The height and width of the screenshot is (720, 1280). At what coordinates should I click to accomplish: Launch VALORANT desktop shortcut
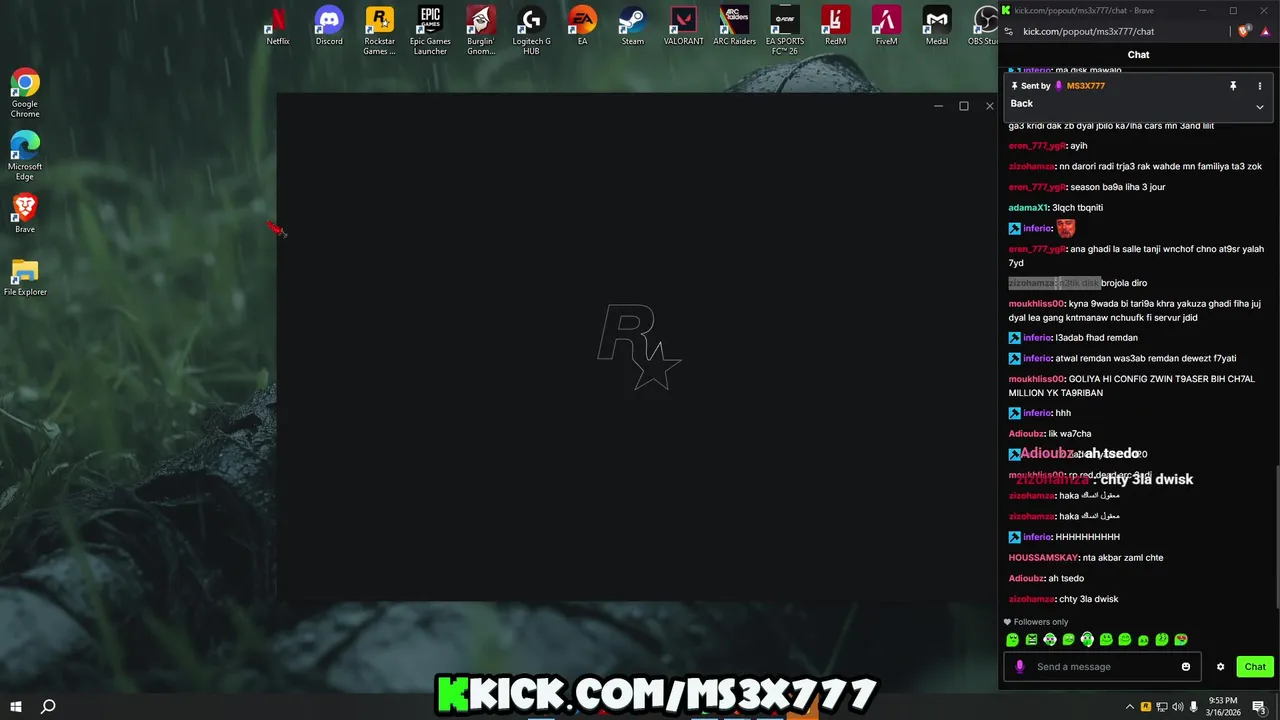(684, 27)
